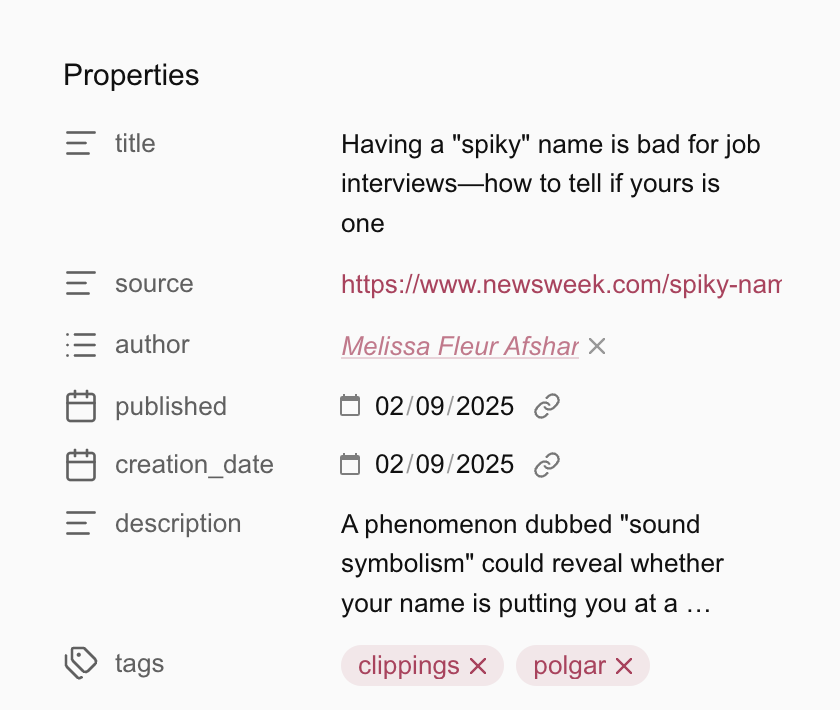Remove the clippings tag
The width and height of the screenshot is (840, 710).
pyautogui.click(x=478, y=666)
